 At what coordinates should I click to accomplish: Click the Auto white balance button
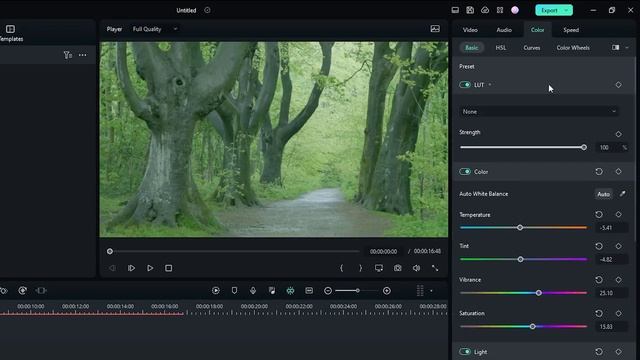click(603, 194)
